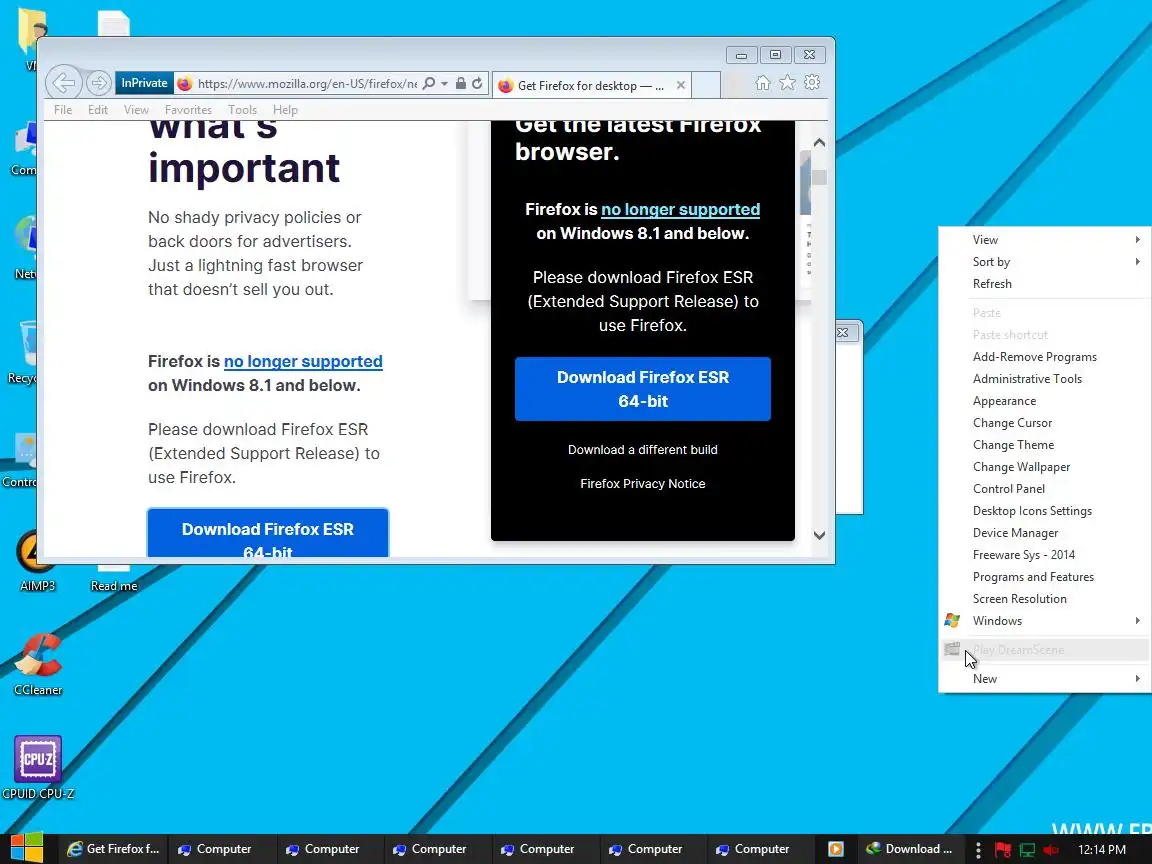Open Control Panel from the context menu

point(1045,489)
